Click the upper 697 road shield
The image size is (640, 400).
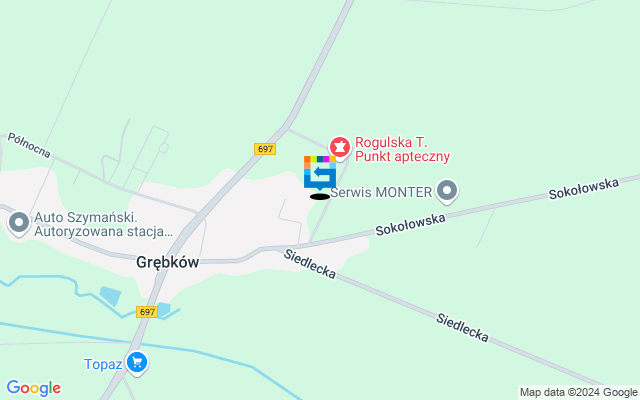coord(265,149)
